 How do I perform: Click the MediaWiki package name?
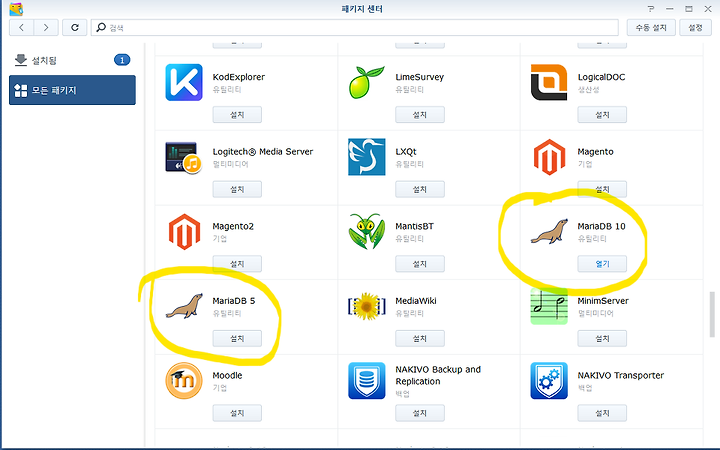416,301
